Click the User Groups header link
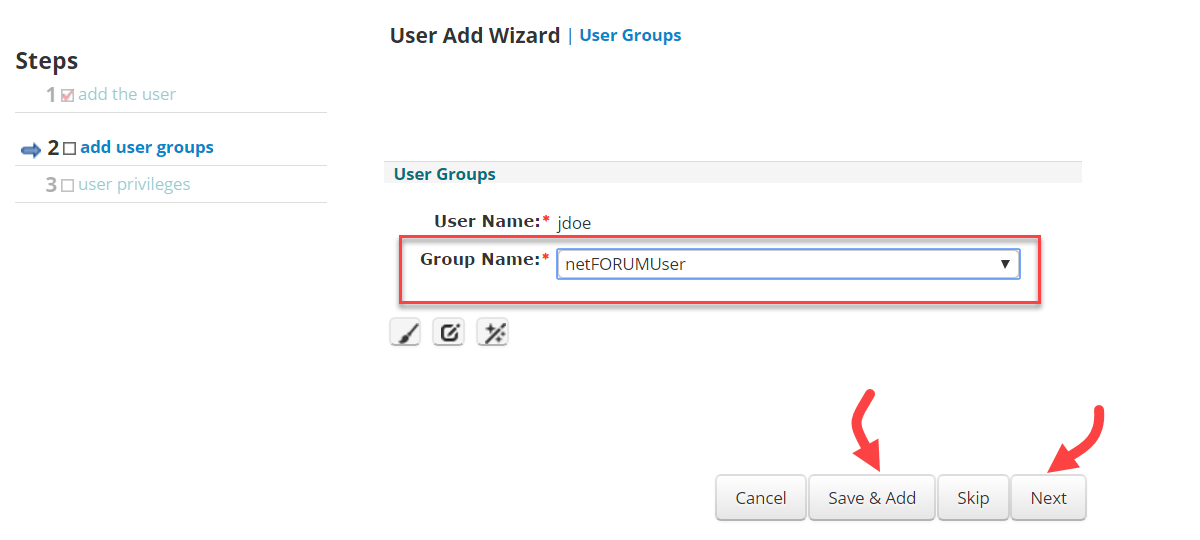 coord(630,35)
